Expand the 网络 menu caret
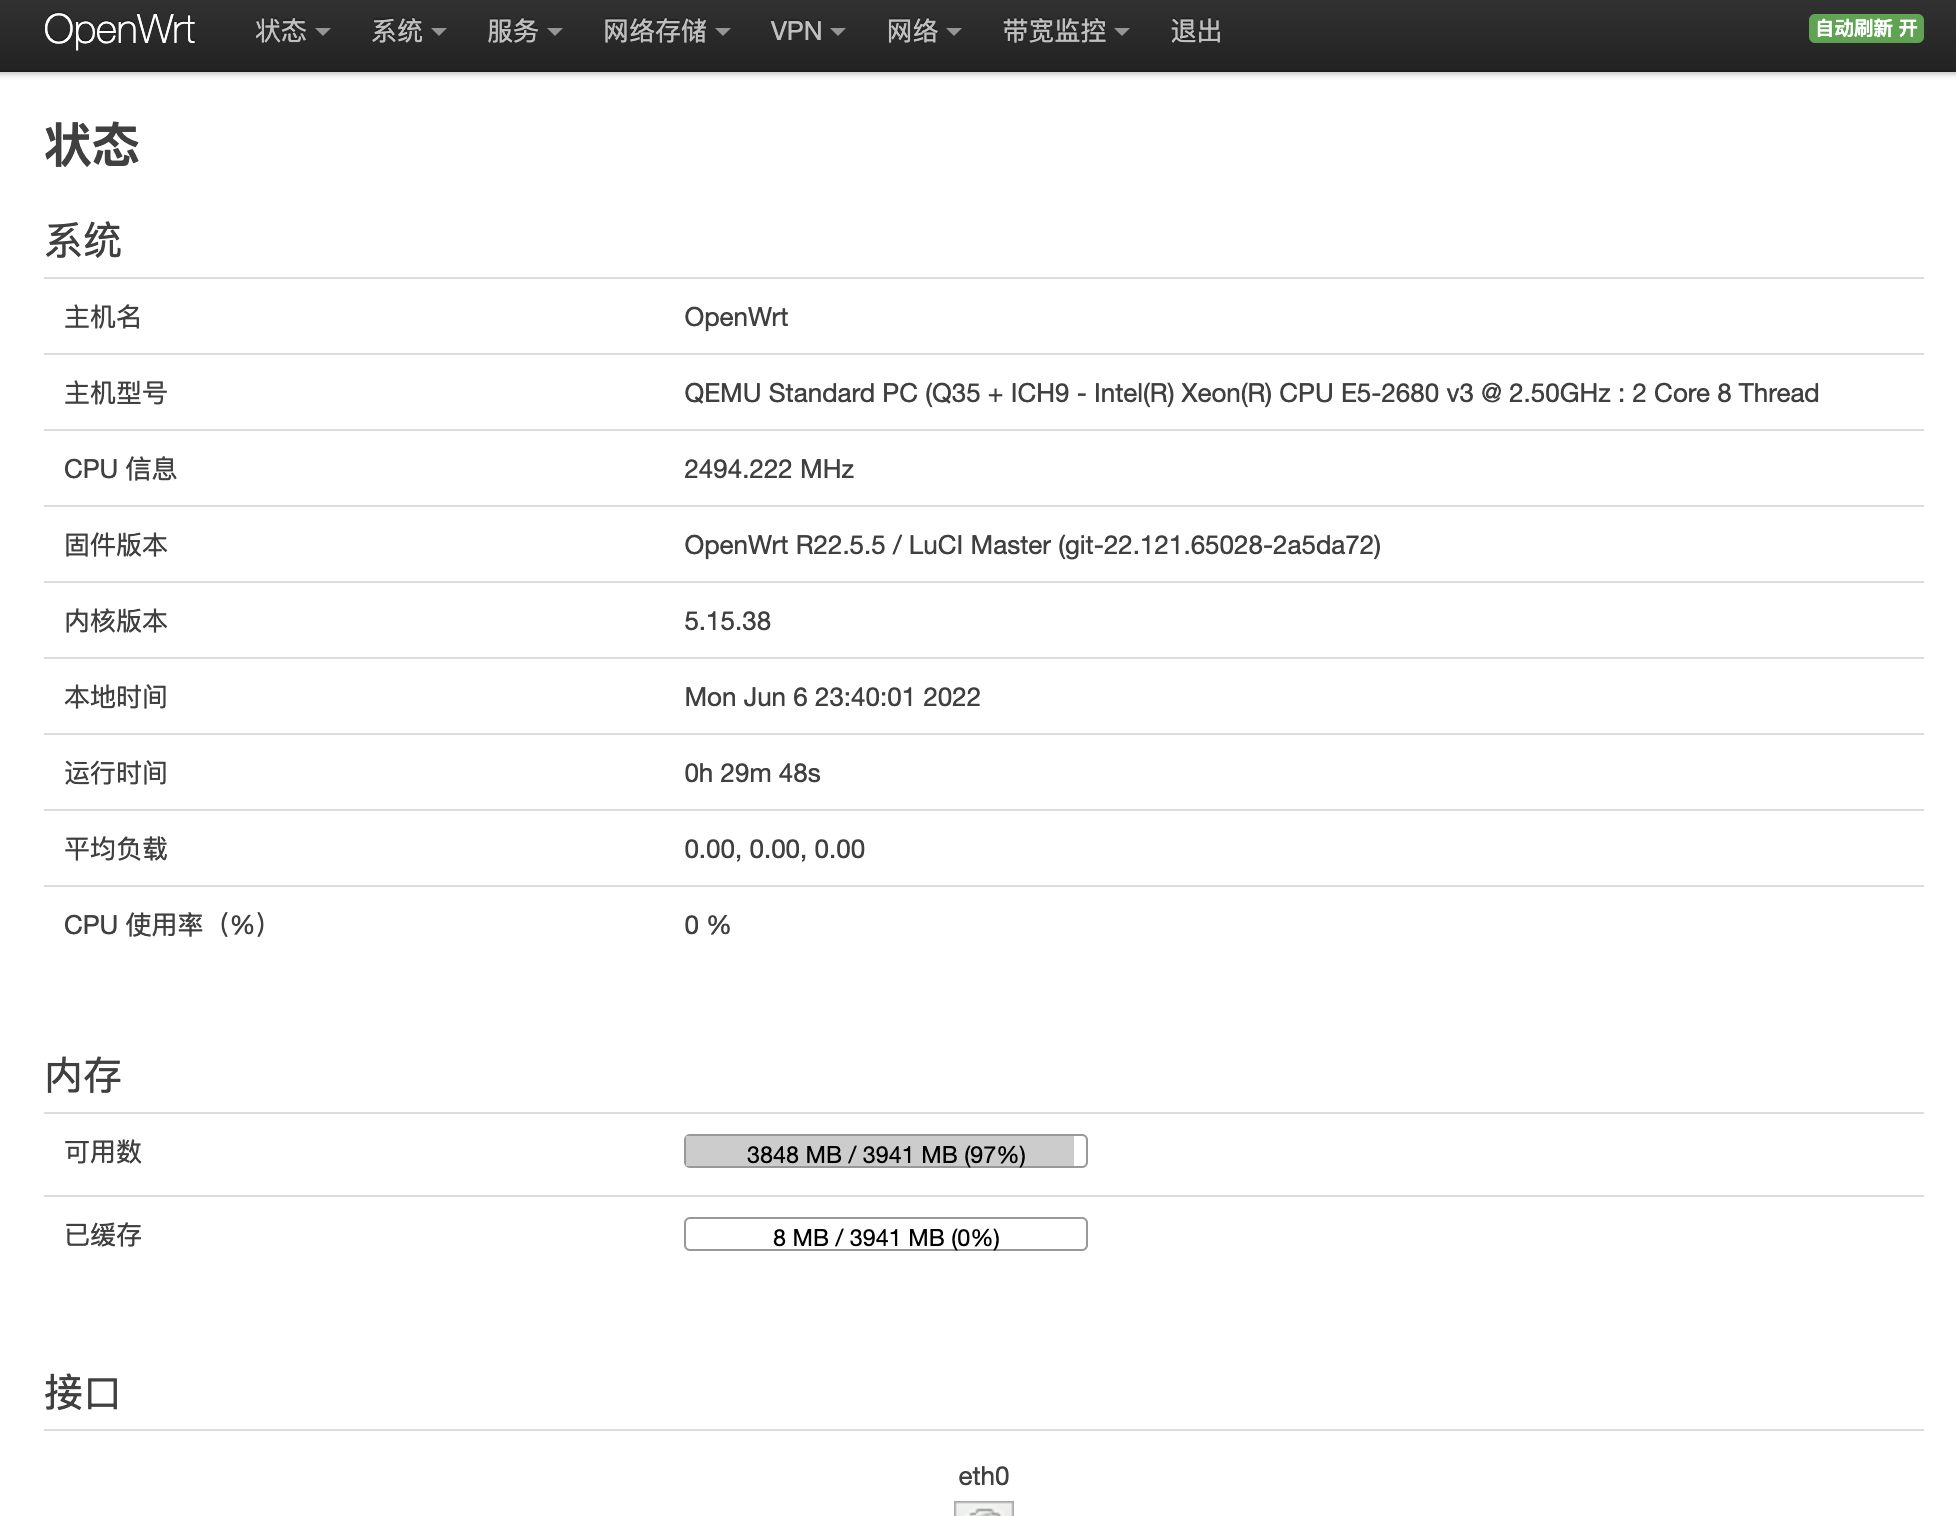 click(x=954, y=32)
